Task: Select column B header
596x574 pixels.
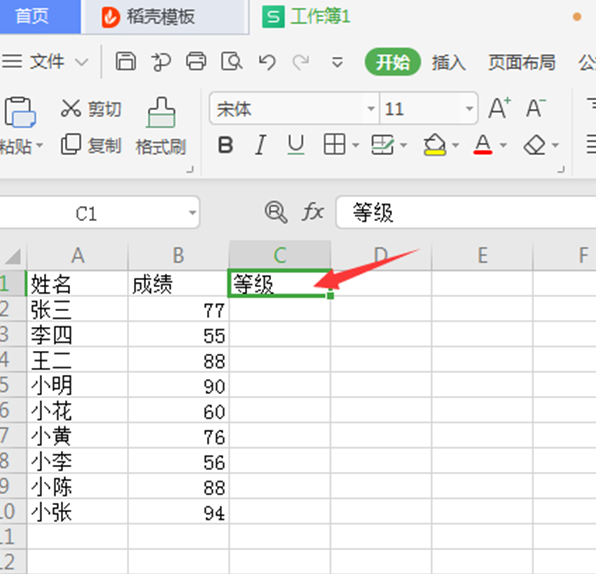Action: pyautogui.click(x=179, y=255)
